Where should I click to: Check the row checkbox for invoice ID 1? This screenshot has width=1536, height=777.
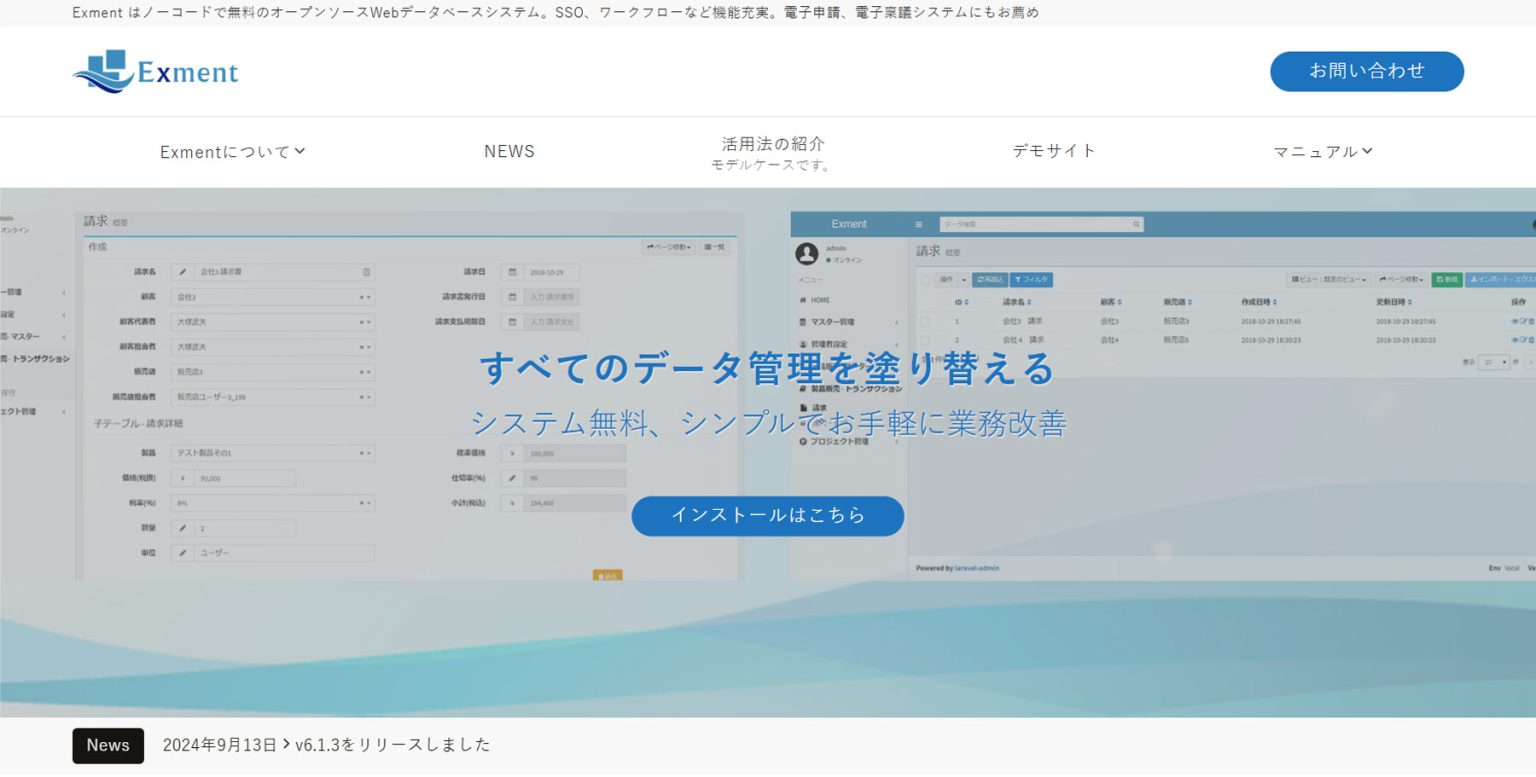click(925, 321)
